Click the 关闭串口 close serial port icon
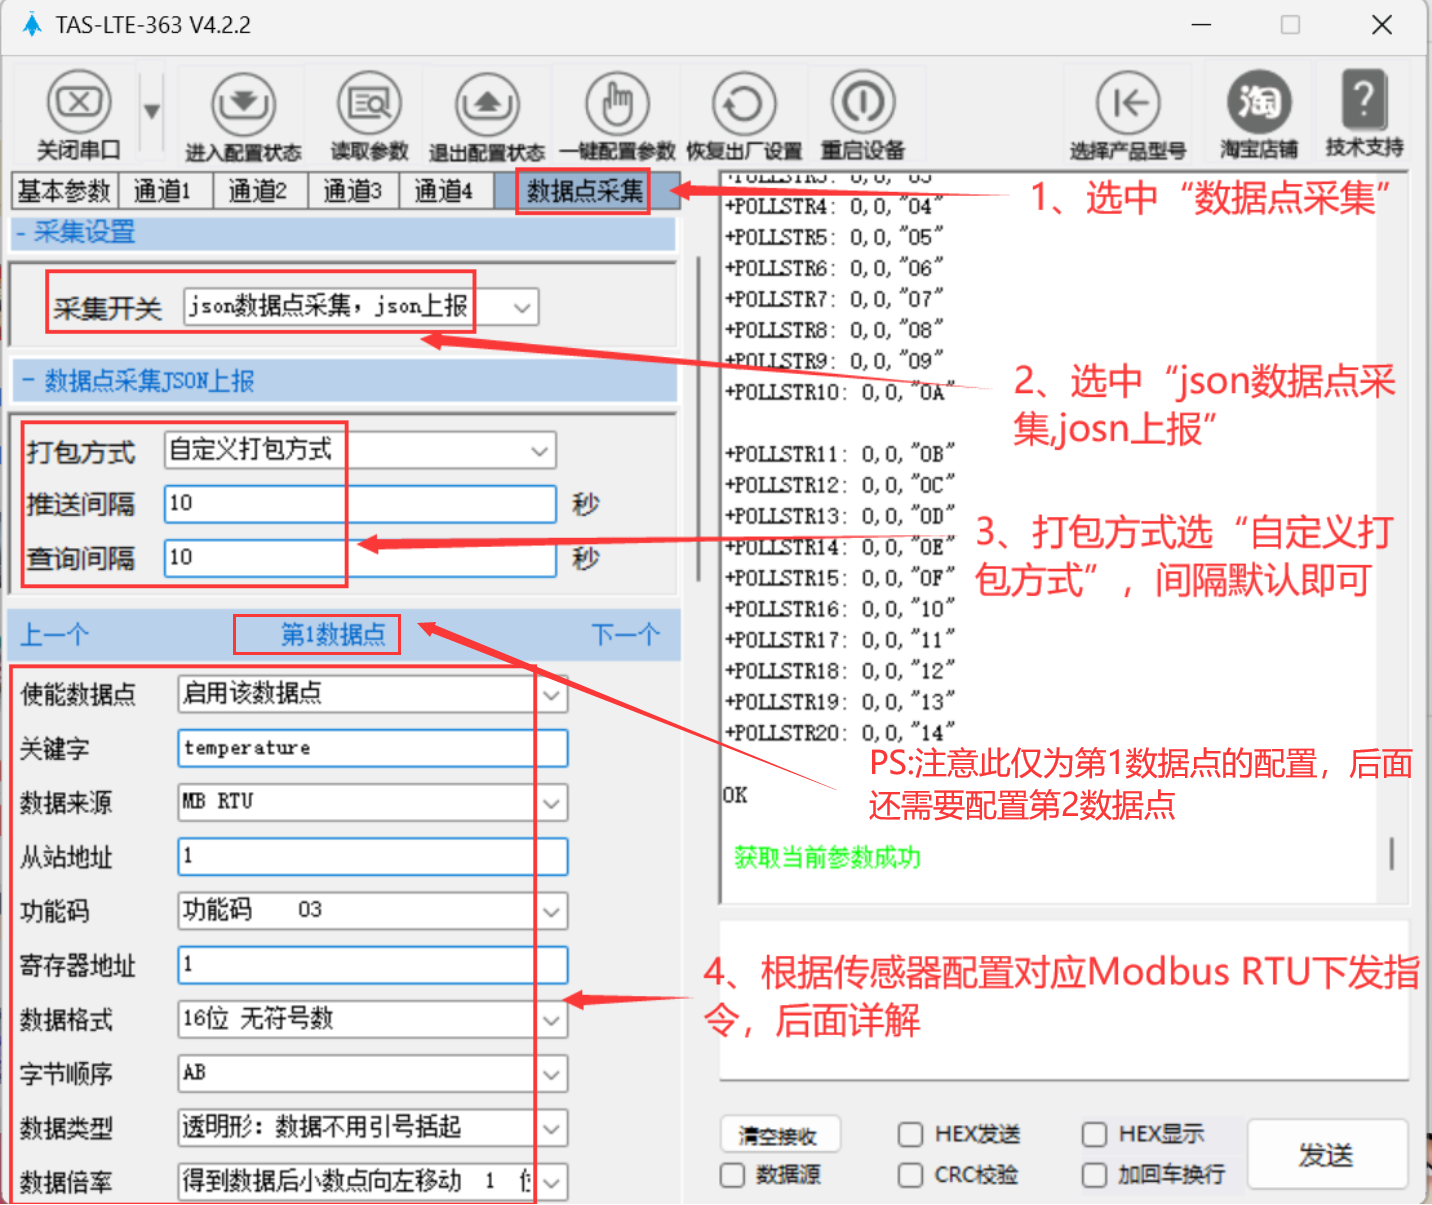 pyautogui.click(x=78, y=103)
